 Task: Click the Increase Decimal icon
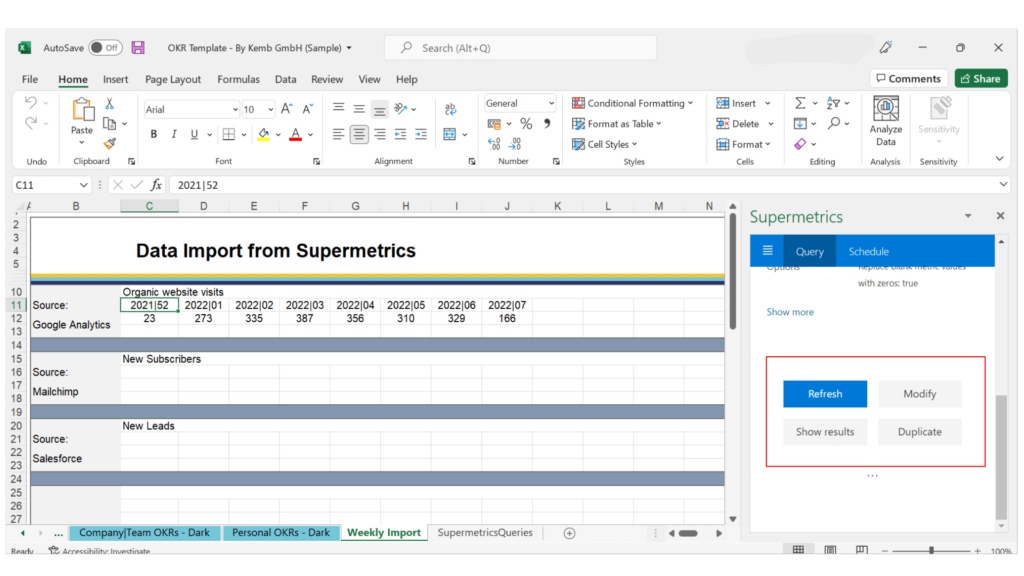[x=494, y=144]
